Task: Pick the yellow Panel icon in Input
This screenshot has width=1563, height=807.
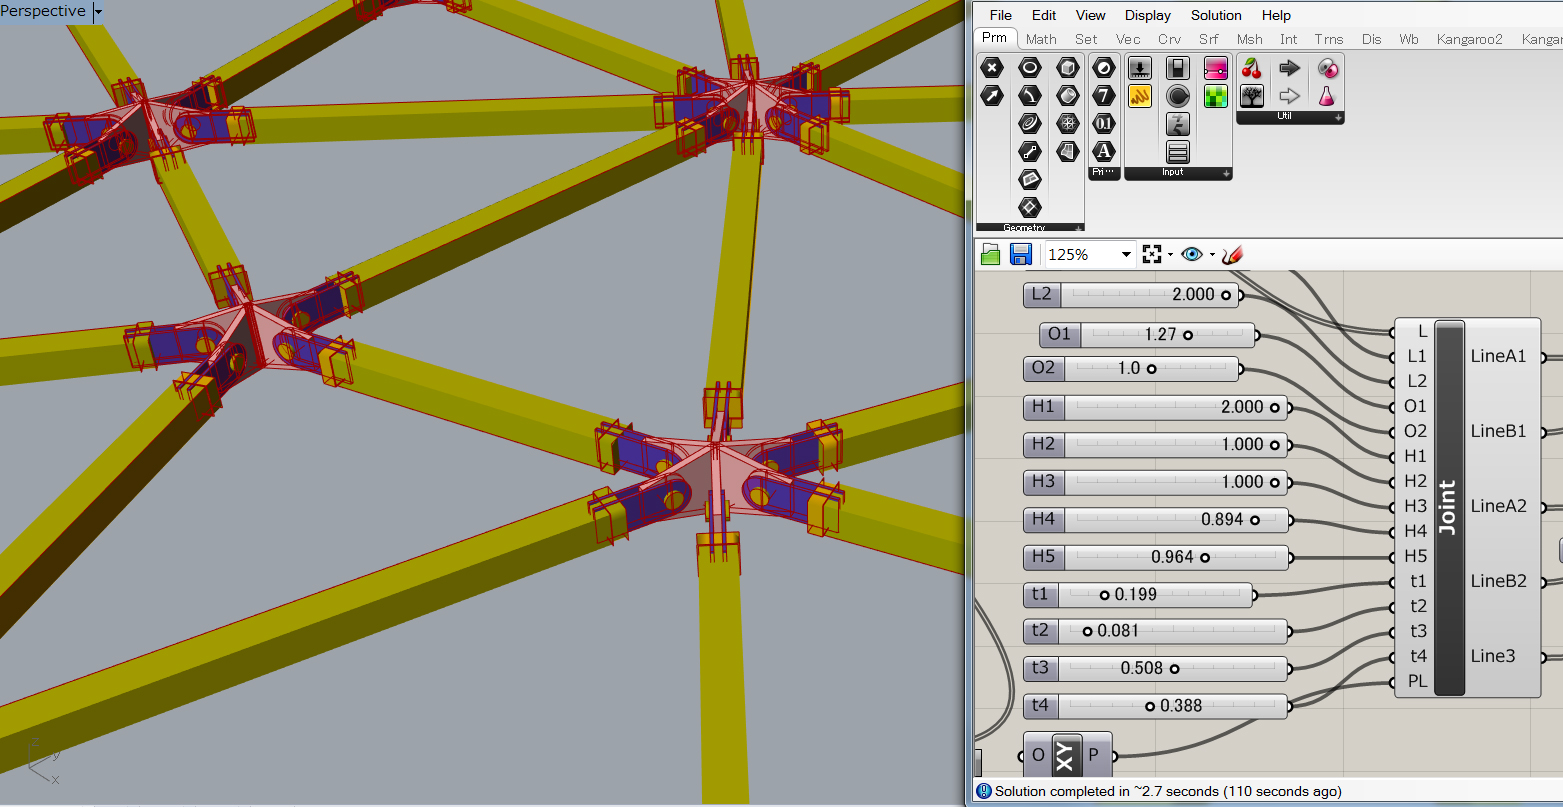Action: 1140,96
